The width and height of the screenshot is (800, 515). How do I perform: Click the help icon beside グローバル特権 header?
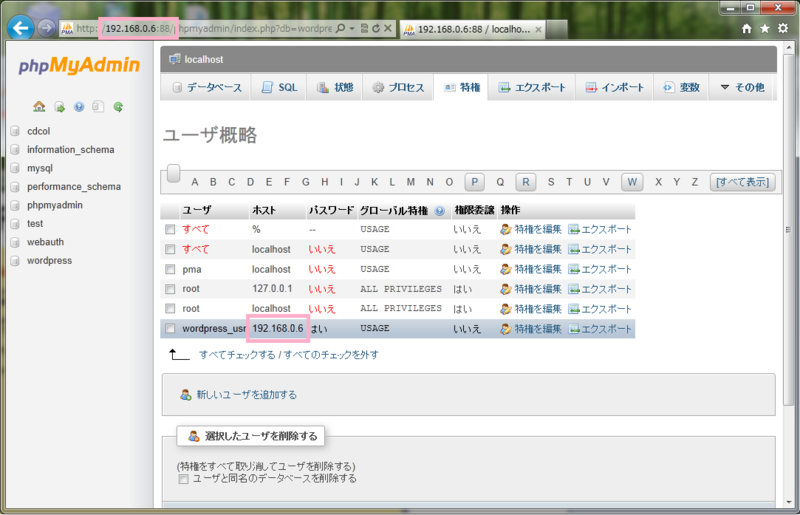pos(439,211)
